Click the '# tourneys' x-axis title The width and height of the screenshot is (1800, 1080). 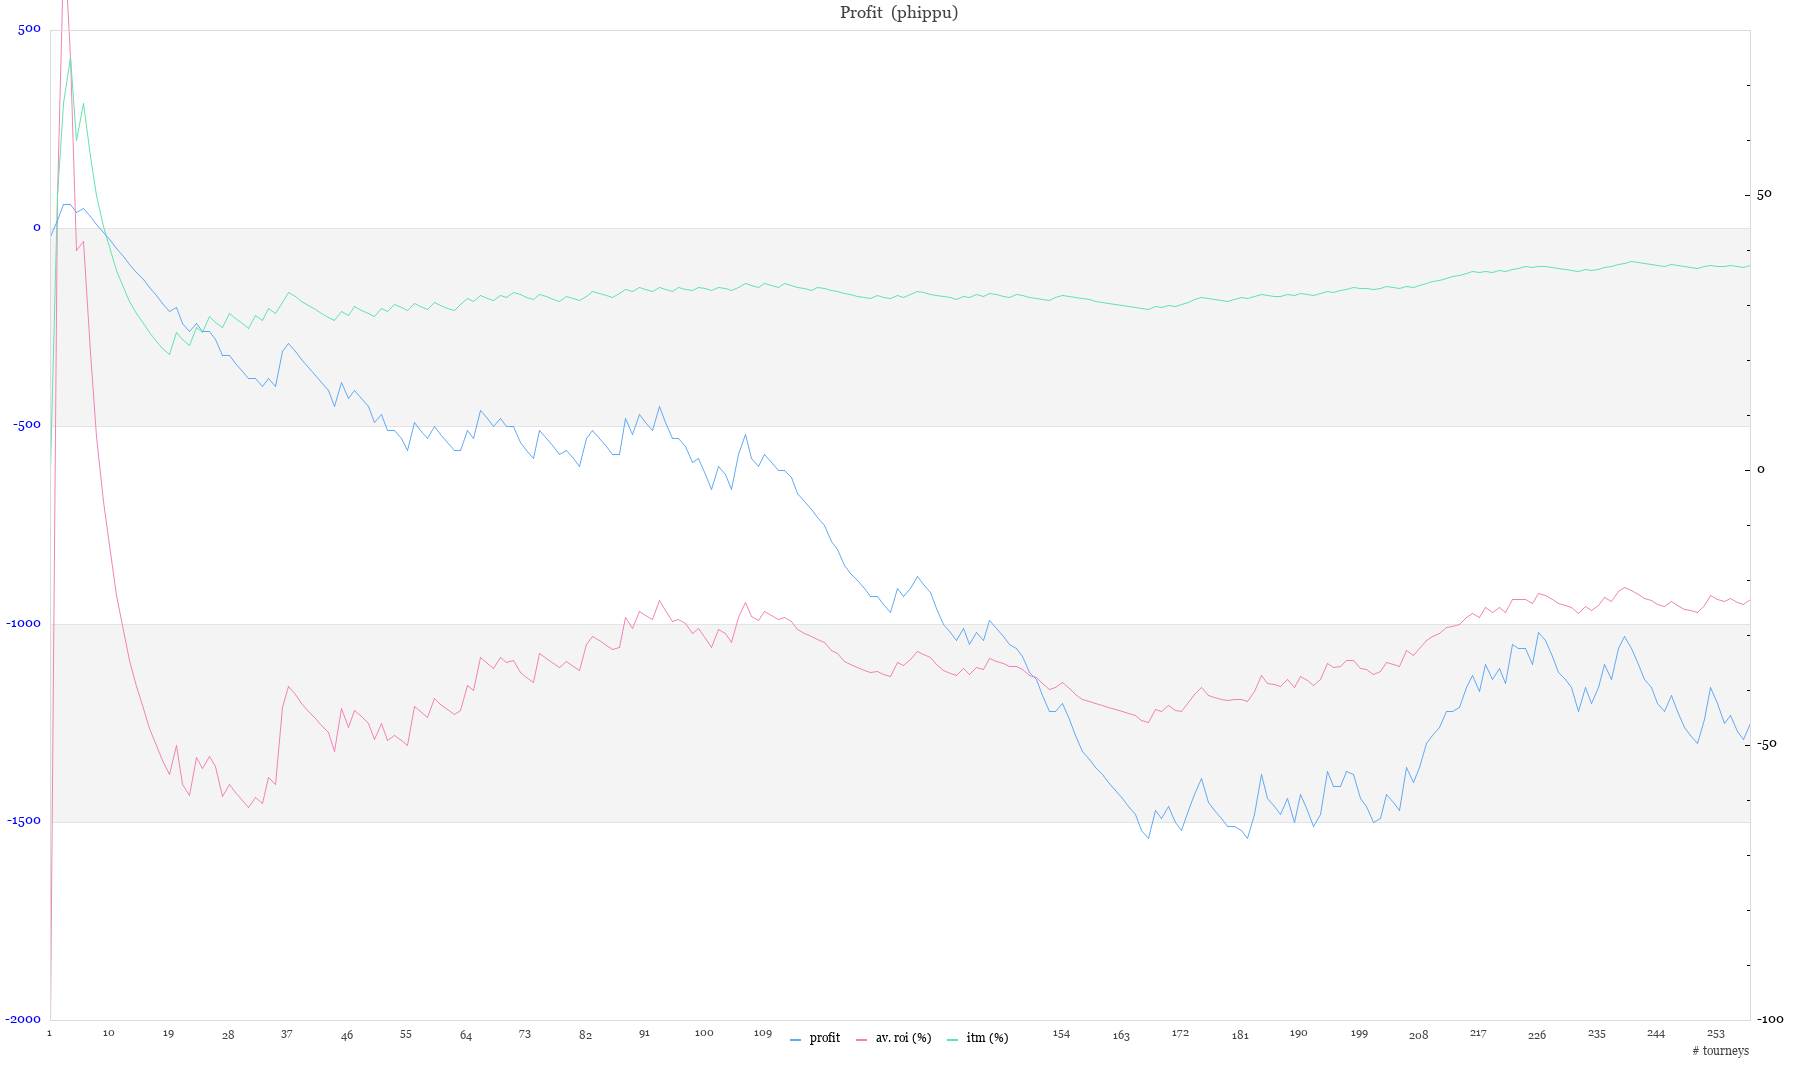[x=1720, y=1051]
